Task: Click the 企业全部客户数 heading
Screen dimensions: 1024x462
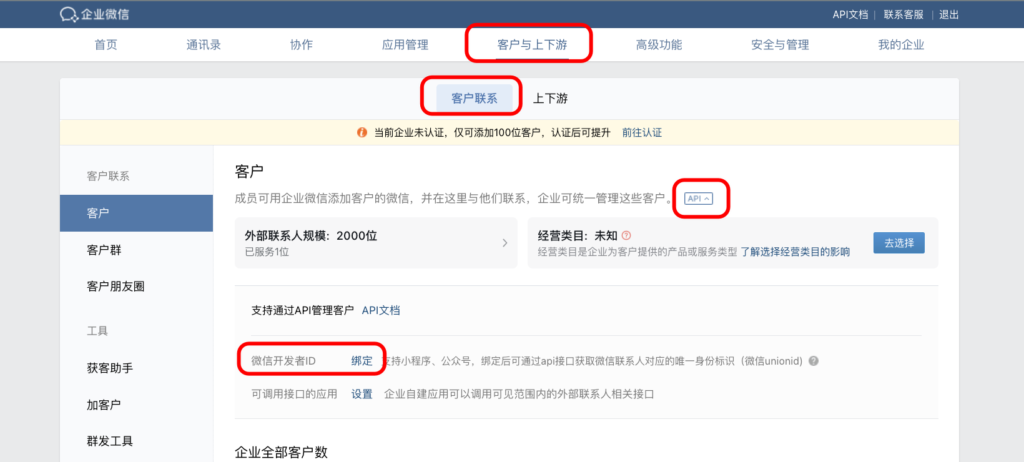Action: (x=281, y=452)
